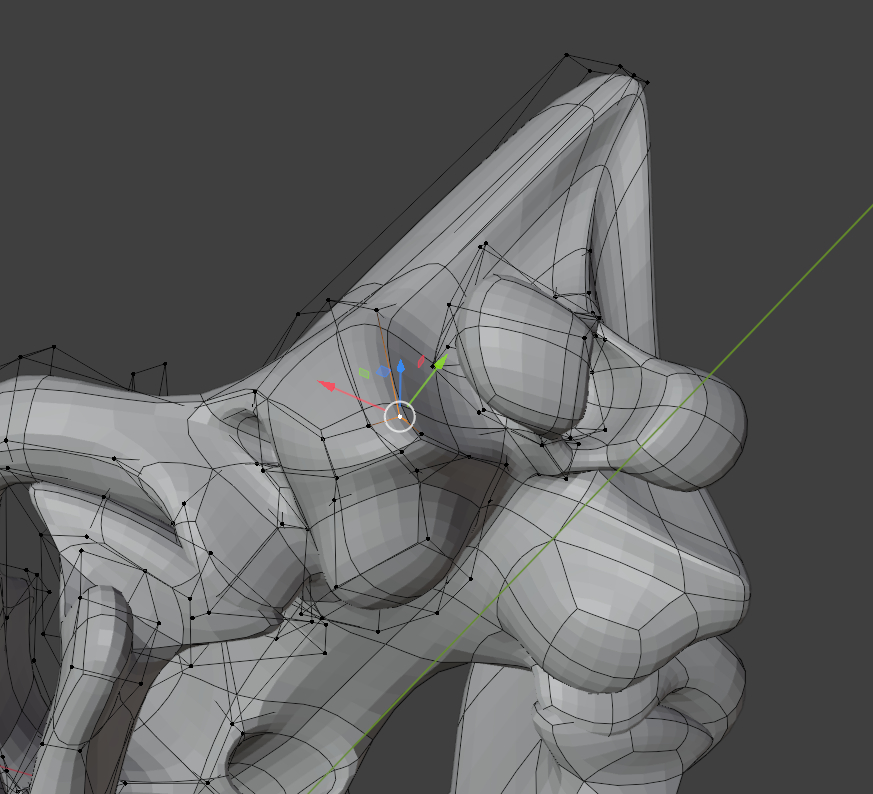This screenshot has width=873, height=794.
Task: Click the small green plane handle on gizmo
Action: click(365, 373)
